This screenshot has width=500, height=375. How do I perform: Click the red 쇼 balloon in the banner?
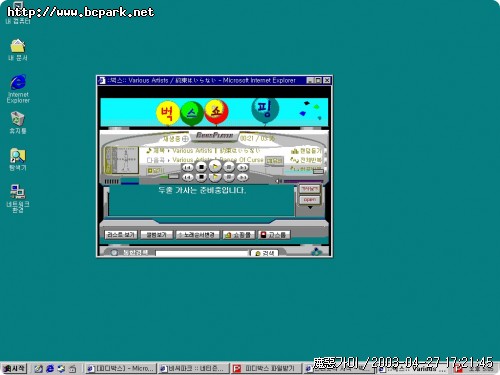(216, 112)
